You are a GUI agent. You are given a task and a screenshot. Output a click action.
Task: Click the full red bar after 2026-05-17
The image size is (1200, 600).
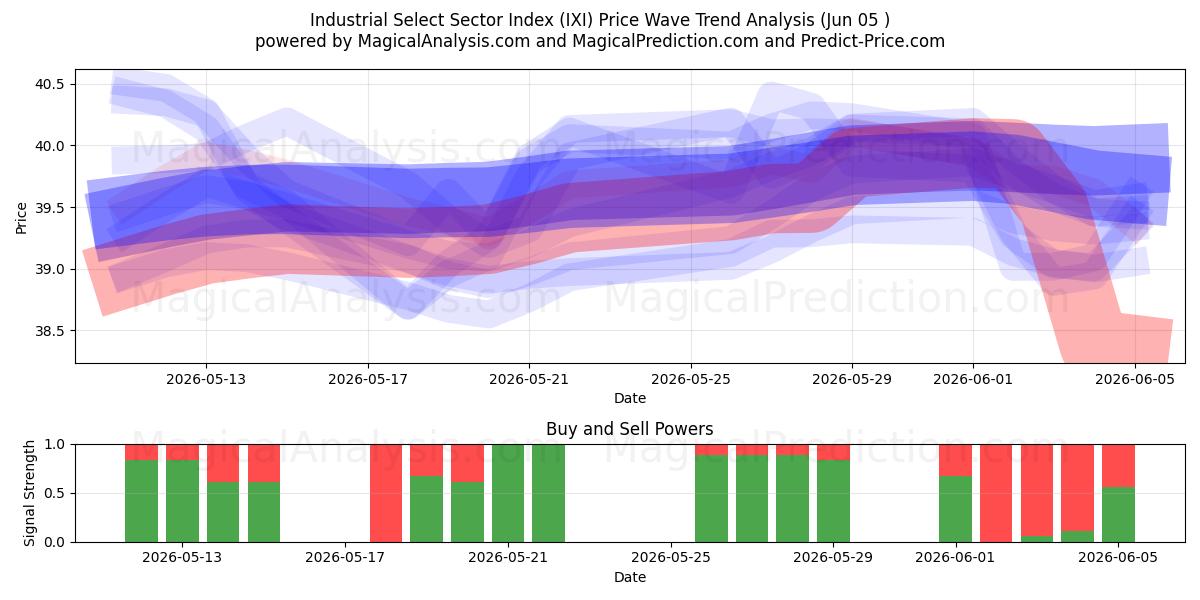click(x=386, y=493)
